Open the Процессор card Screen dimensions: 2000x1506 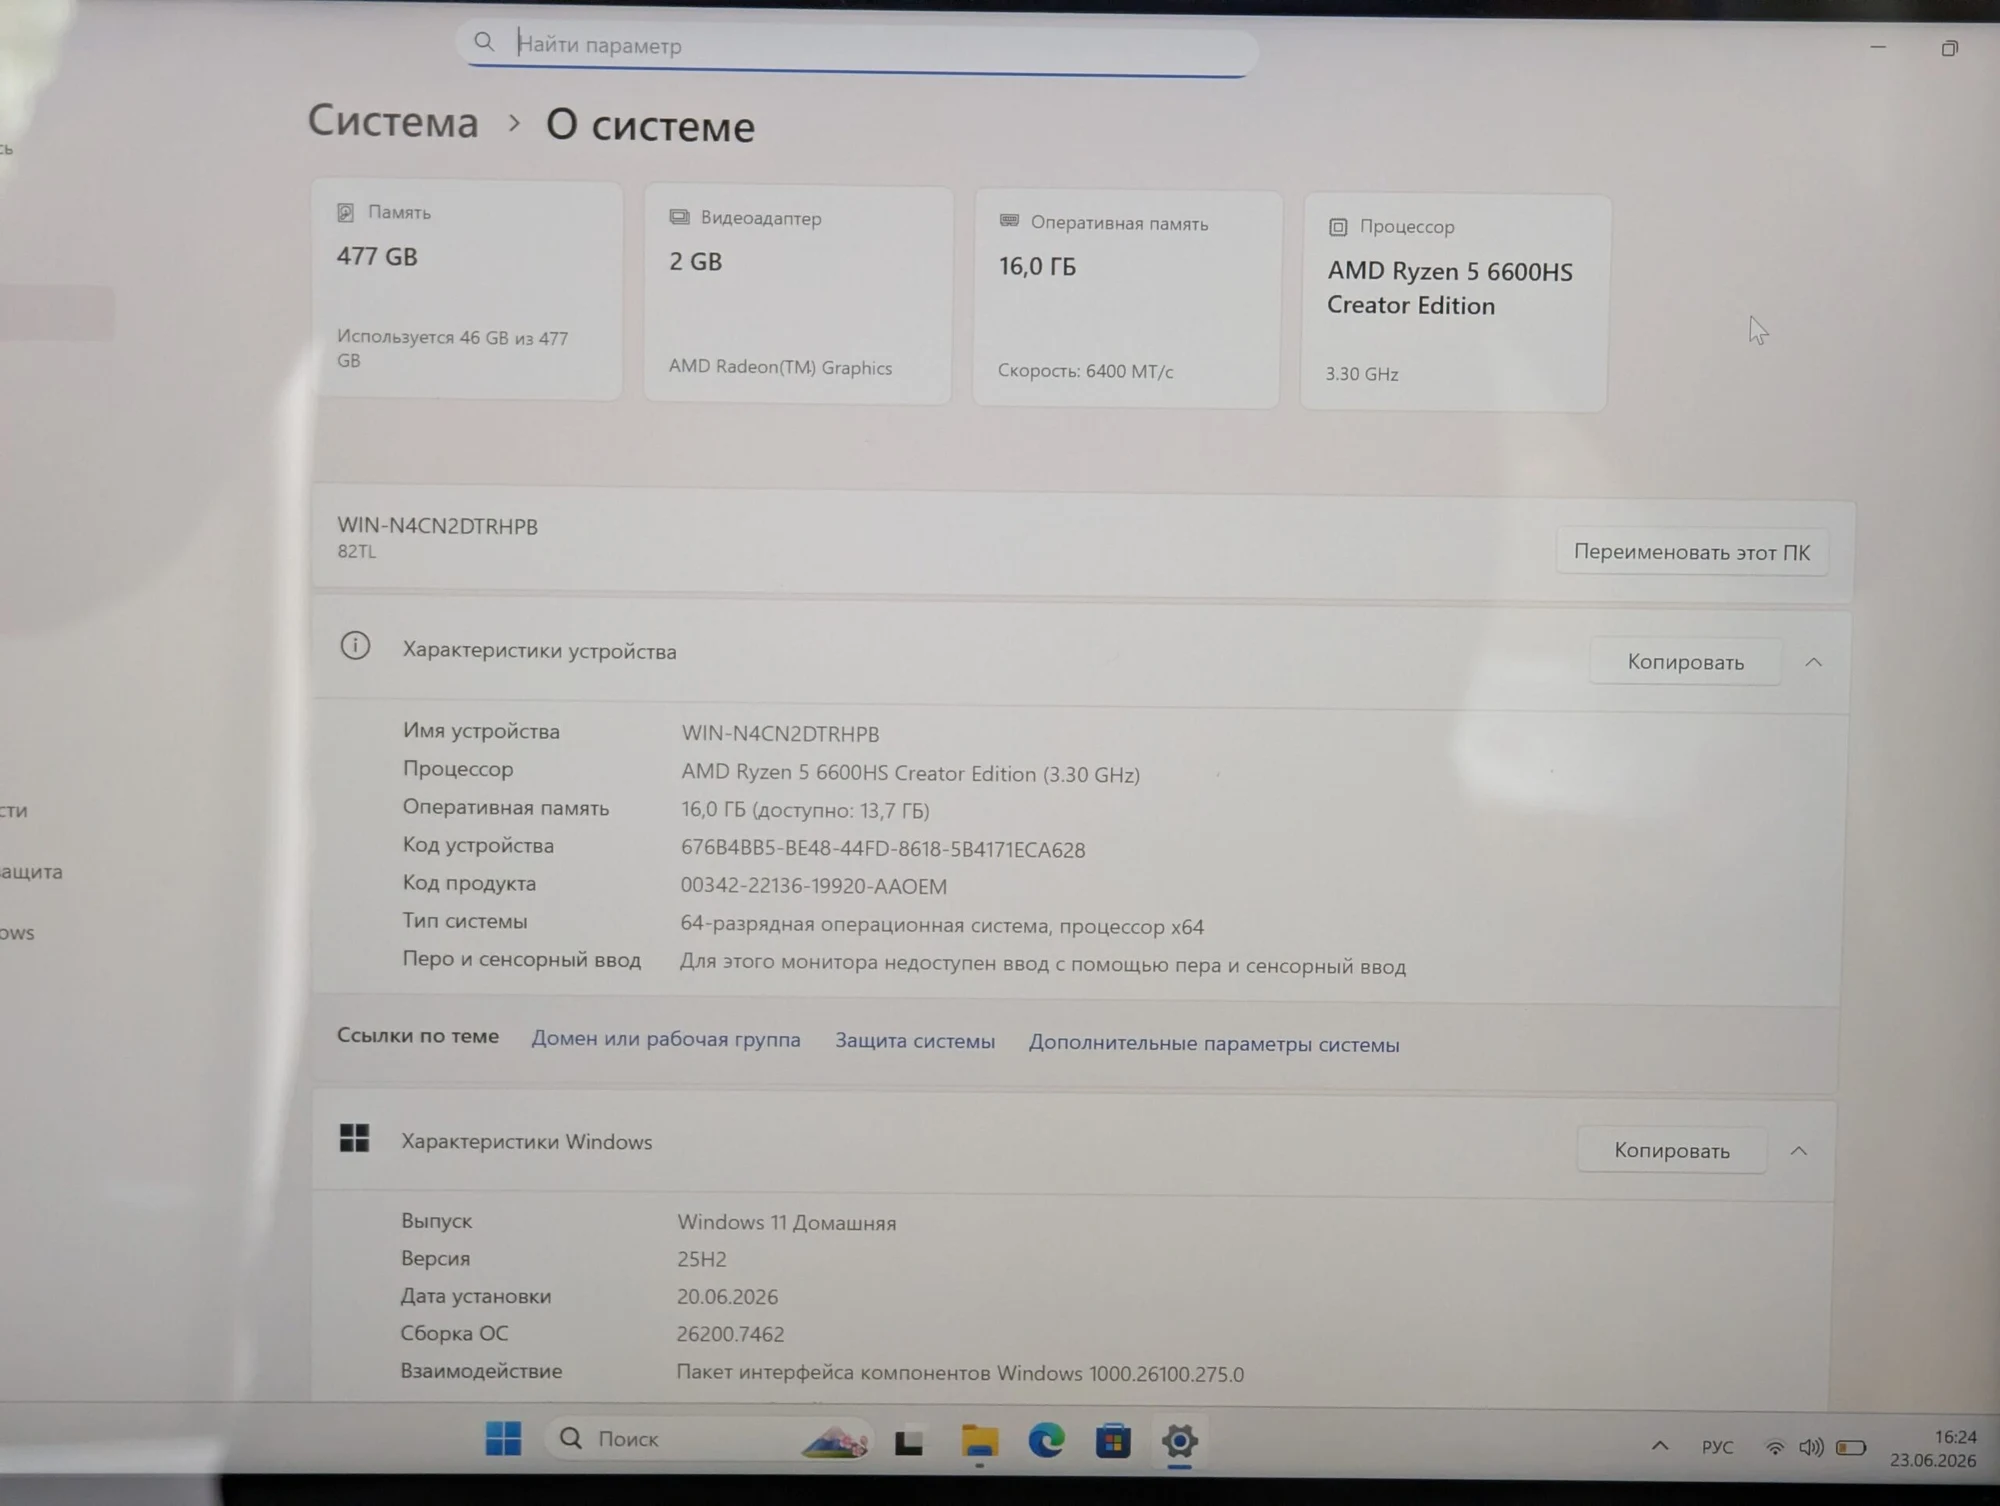pyautogui.click(x=1454, y=303)
